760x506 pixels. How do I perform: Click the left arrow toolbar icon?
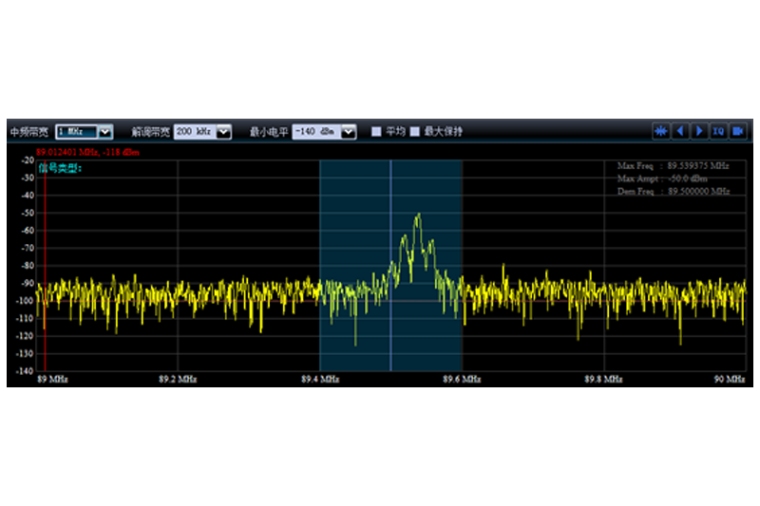coord(680,131)
